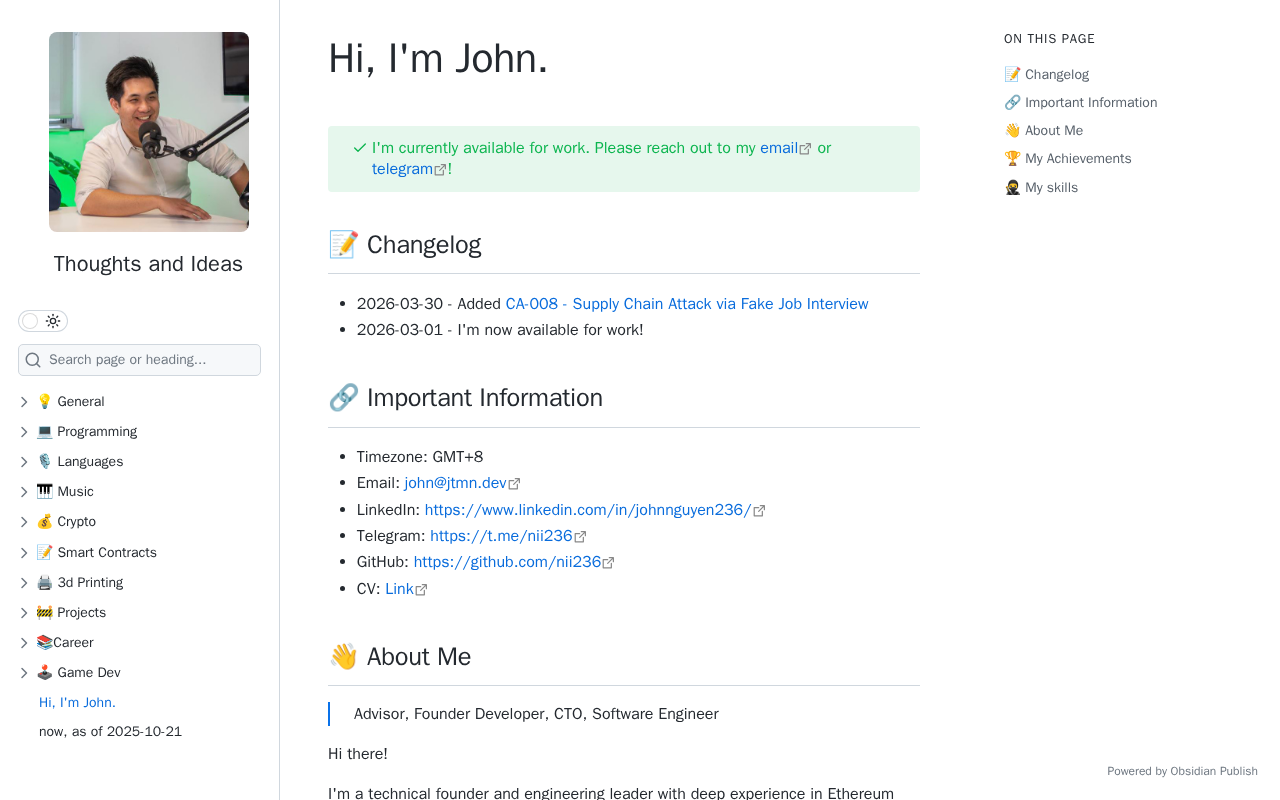The height and width of the screenshot is (800, 1280).
Task: Click the books icon beside Career
Action: click(x=44, y=643)
